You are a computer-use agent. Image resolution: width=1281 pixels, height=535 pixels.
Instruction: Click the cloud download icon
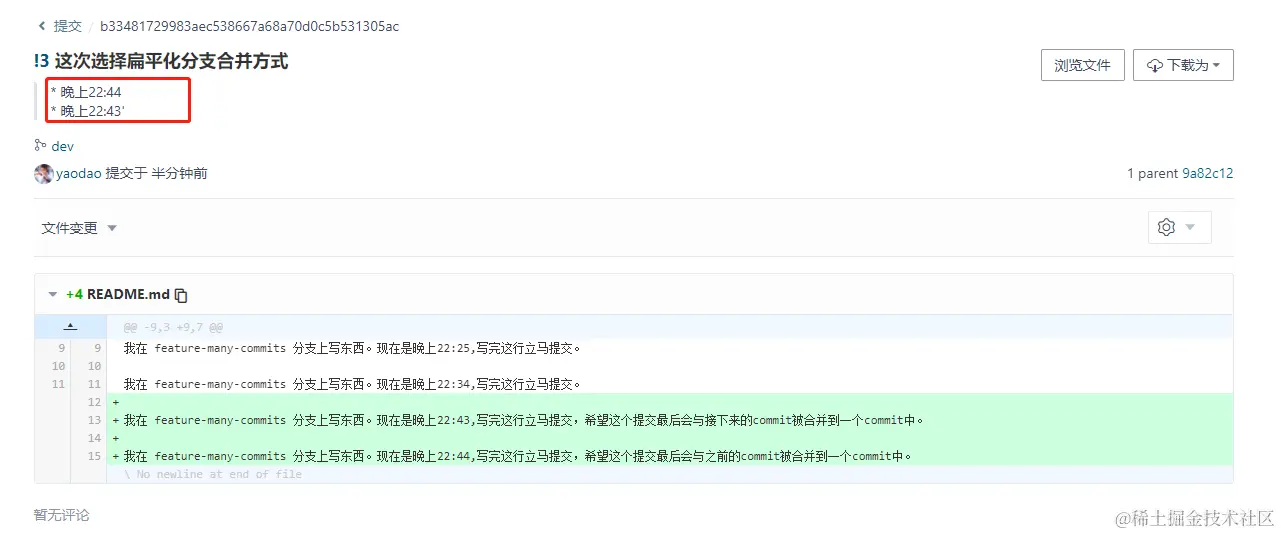click(x=1155, y=65)
